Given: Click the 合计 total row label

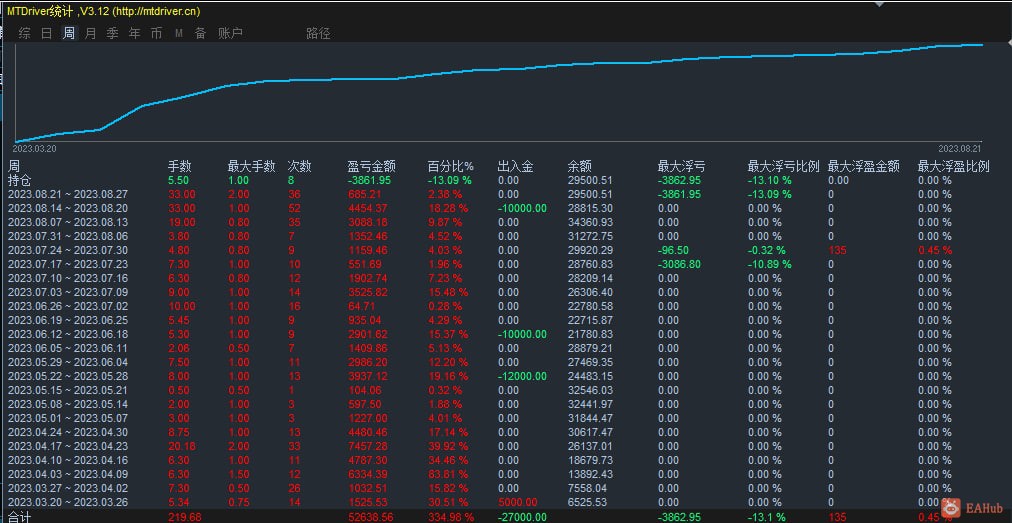Looking at the screenshot, I should coord(19,517).
